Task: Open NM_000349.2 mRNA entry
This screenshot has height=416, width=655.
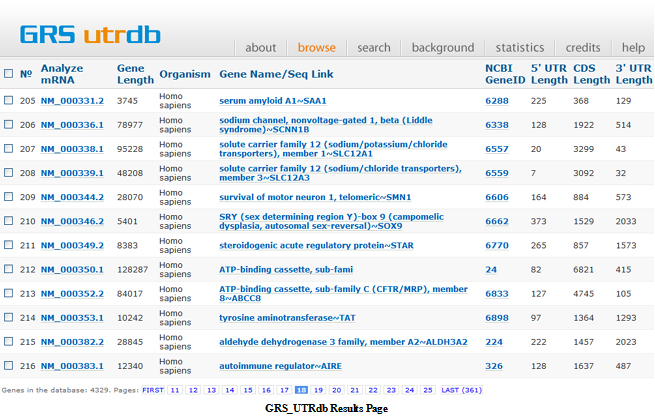Action: 72,246
